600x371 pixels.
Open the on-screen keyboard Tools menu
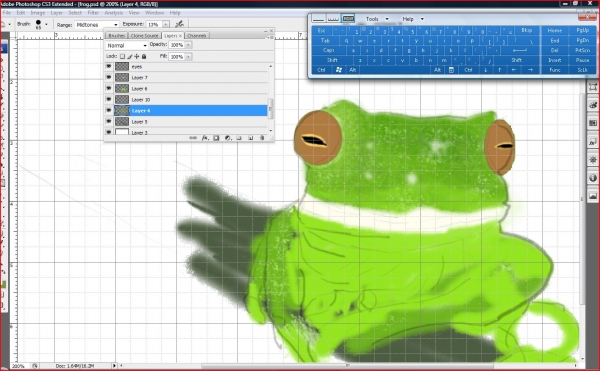[377, 19]
